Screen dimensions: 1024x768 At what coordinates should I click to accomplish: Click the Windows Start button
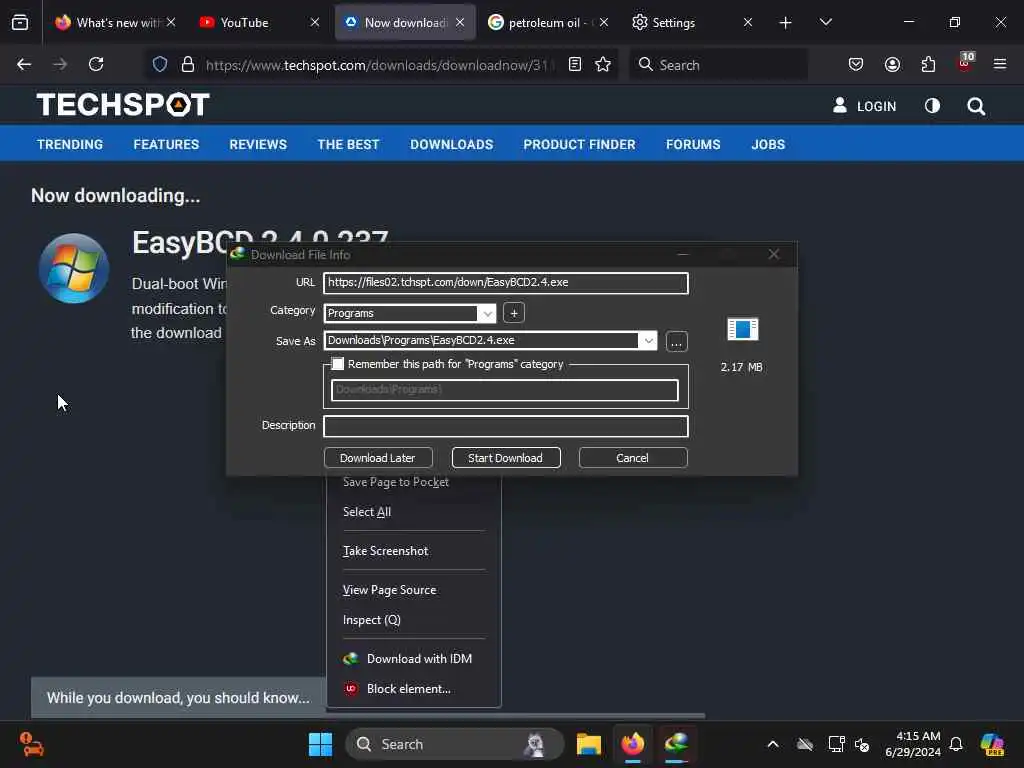(320, 744)
